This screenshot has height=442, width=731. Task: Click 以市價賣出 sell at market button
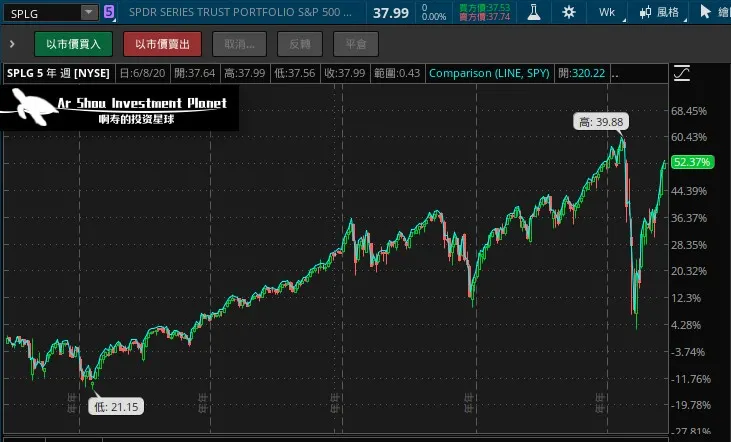coord(162,44)
